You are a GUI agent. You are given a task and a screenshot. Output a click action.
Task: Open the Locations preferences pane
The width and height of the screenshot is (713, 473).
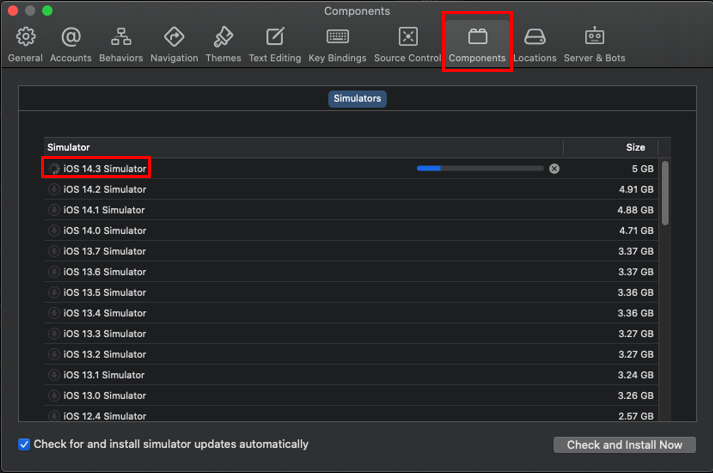535,44
